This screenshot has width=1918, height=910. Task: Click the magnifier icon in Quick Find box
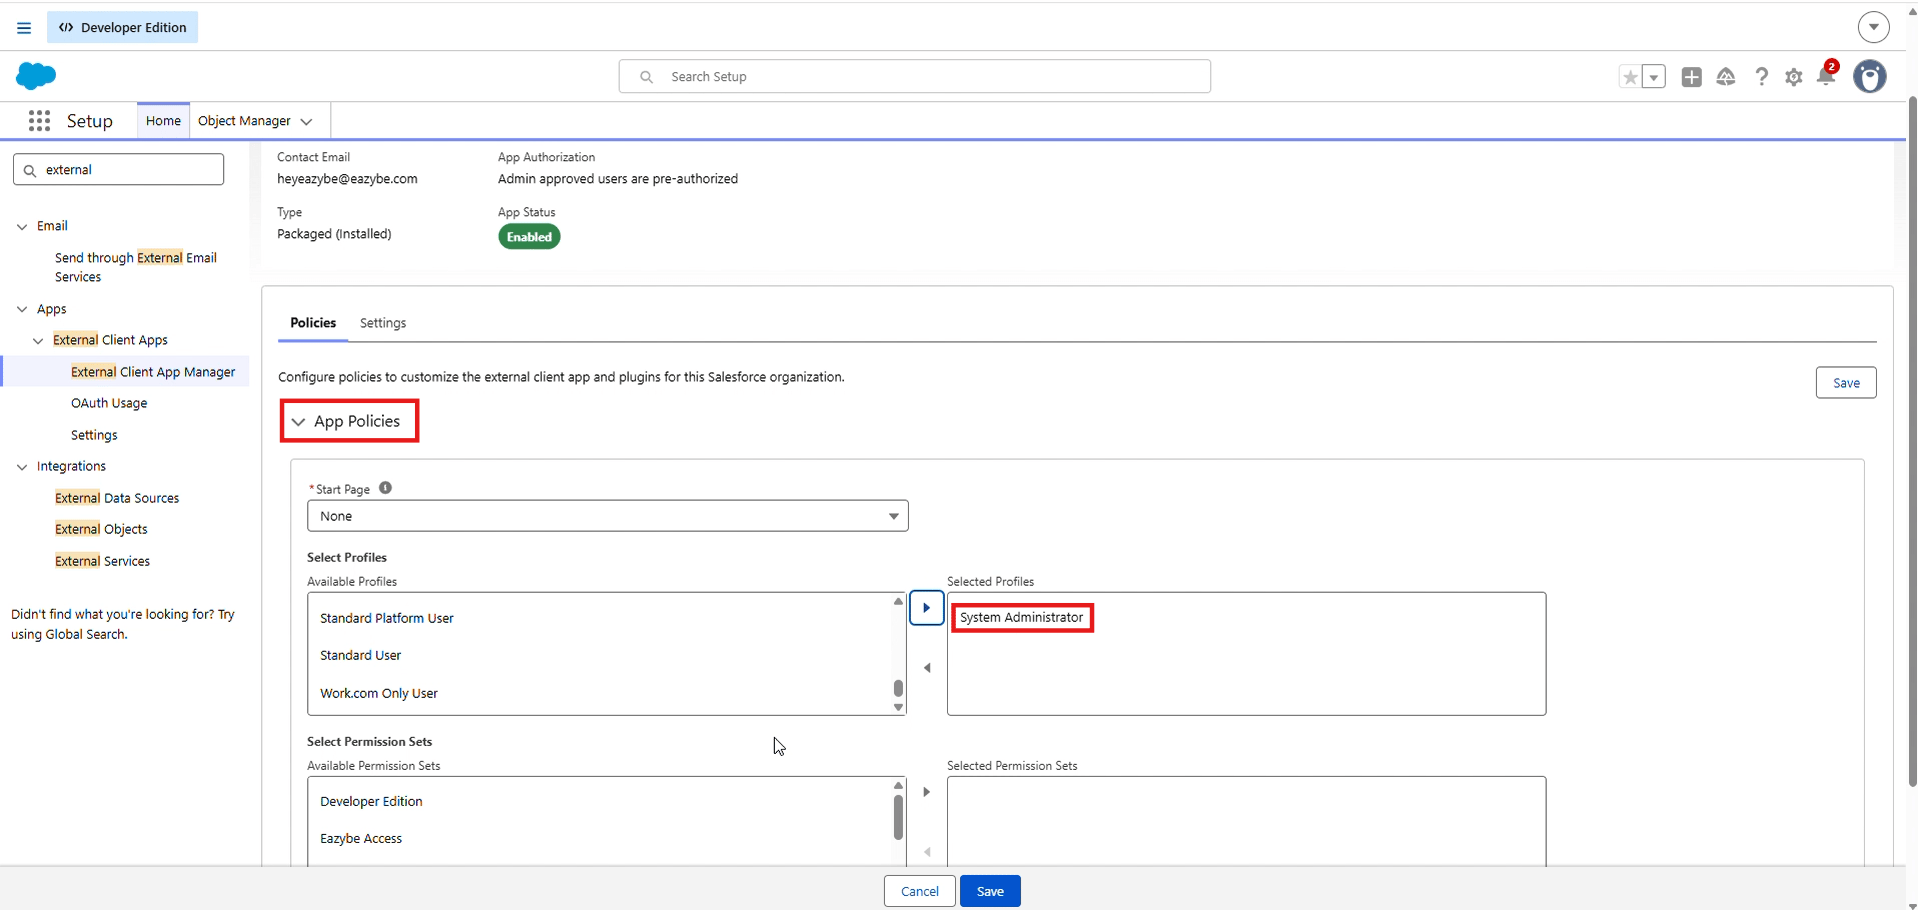[x=30, y=170]
